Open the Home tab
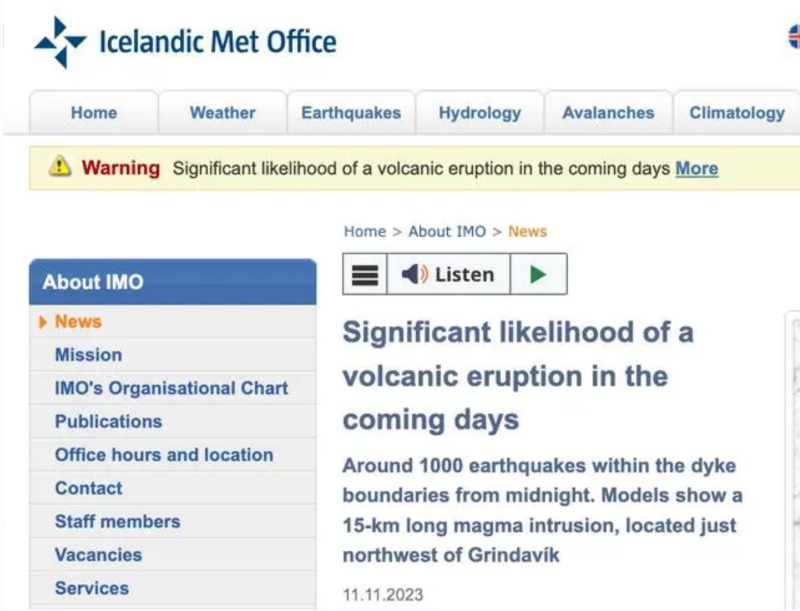The image size is (800, 611). [94, 113]
